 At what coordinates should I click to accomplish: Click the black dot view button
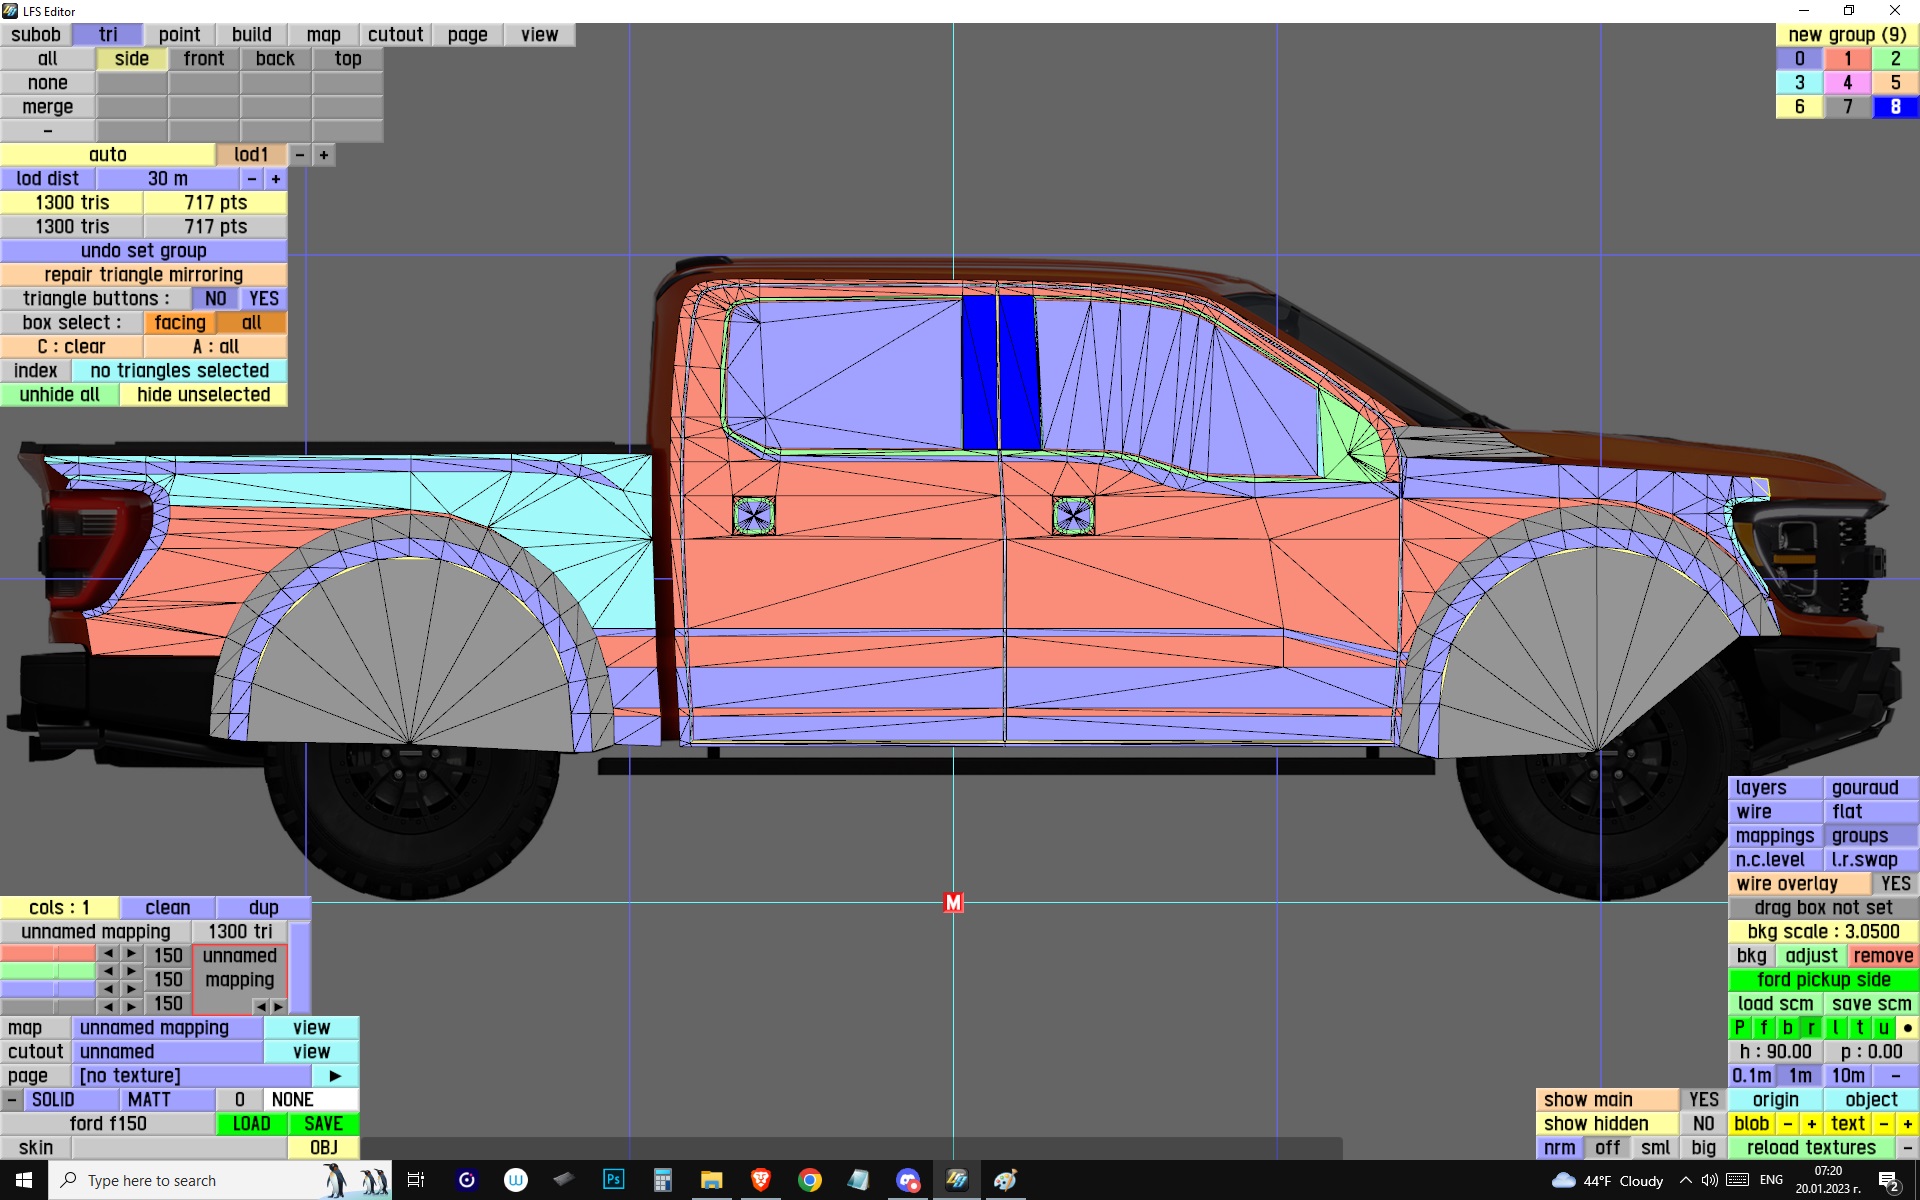(1907, 1028)
